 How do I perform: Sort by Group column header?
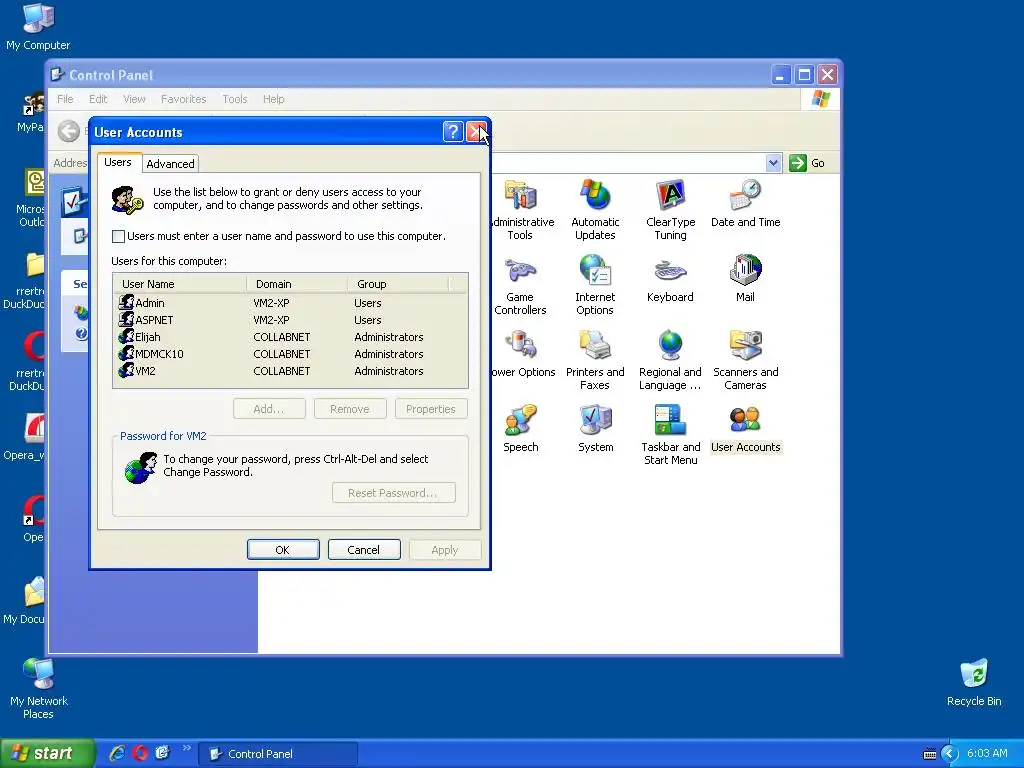398,284
